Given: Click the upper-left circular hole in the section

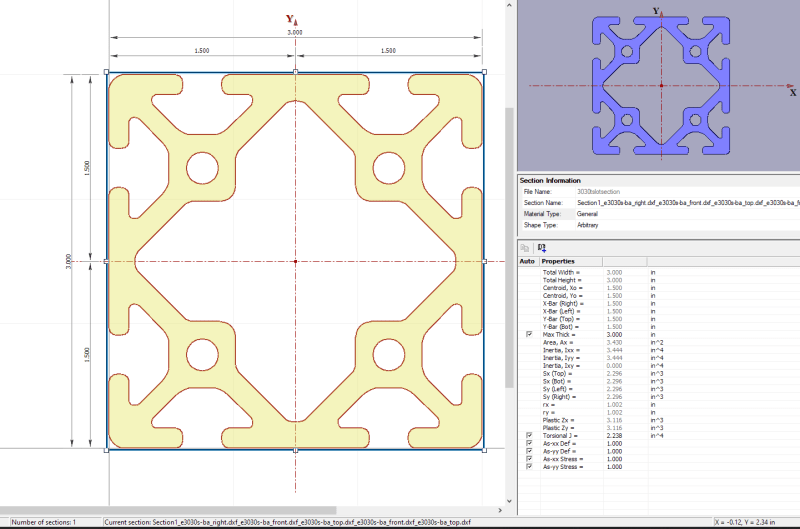Looking at the screenshot, I should [203, 168].
